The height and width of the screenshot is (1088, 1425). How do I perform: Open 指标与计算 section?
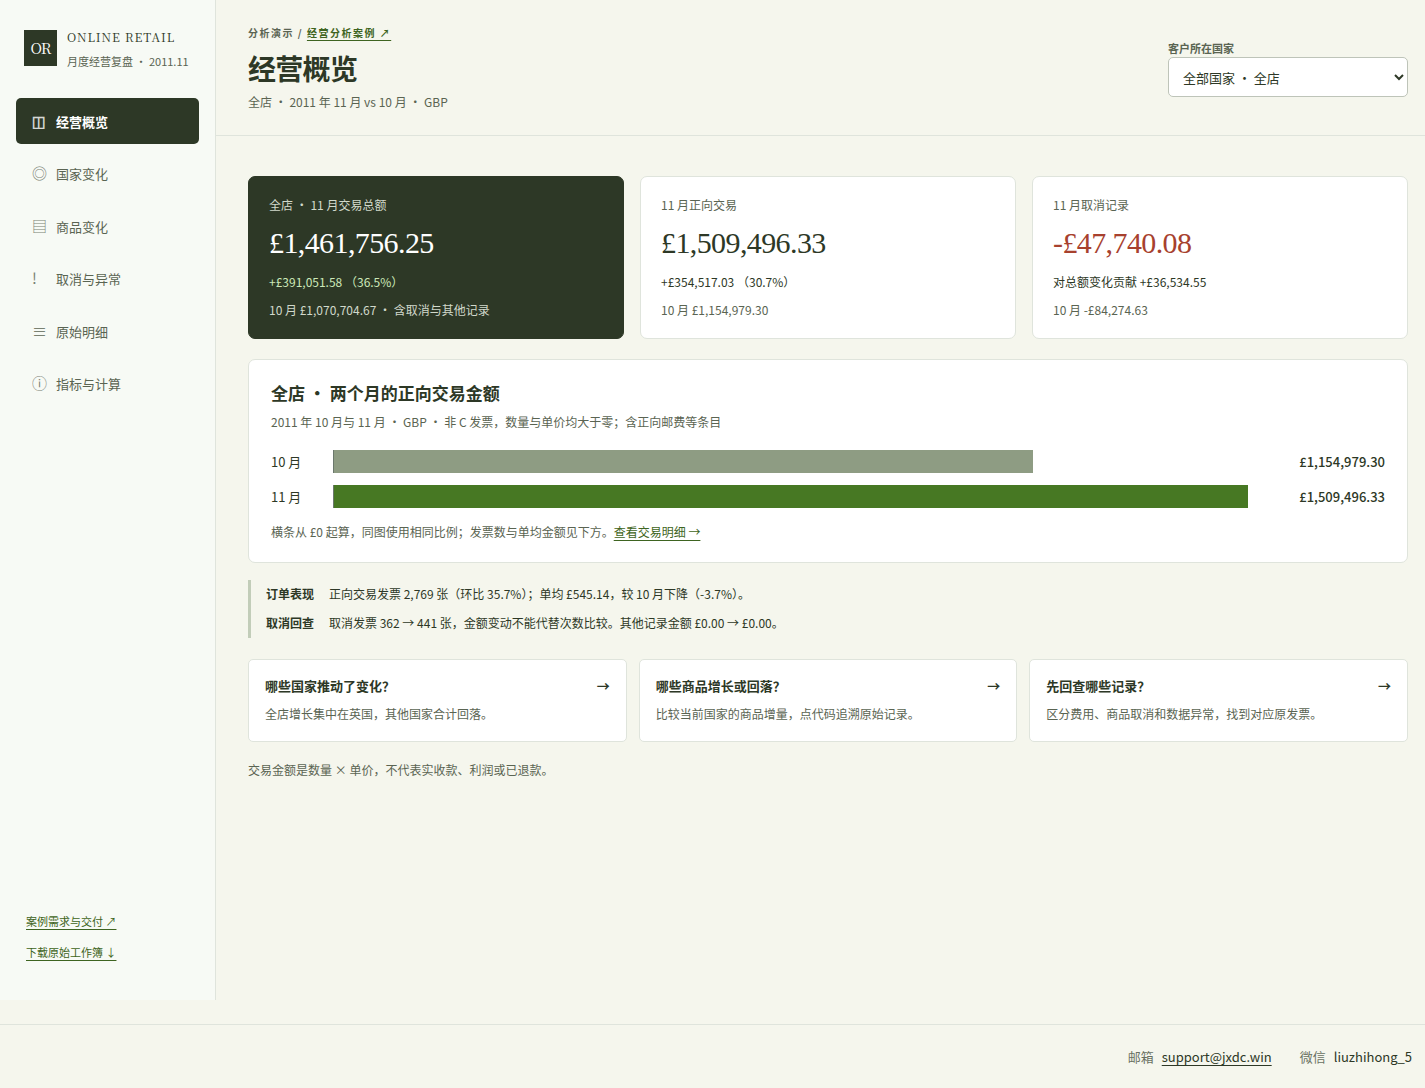click(x=107, y=384)
